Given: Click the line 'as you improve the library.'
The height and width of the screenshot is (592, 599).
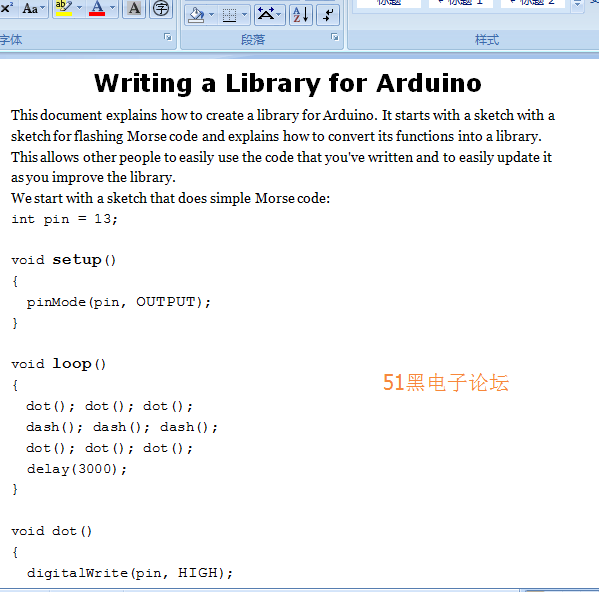Looking at the screenshot, I should point(93,178).
